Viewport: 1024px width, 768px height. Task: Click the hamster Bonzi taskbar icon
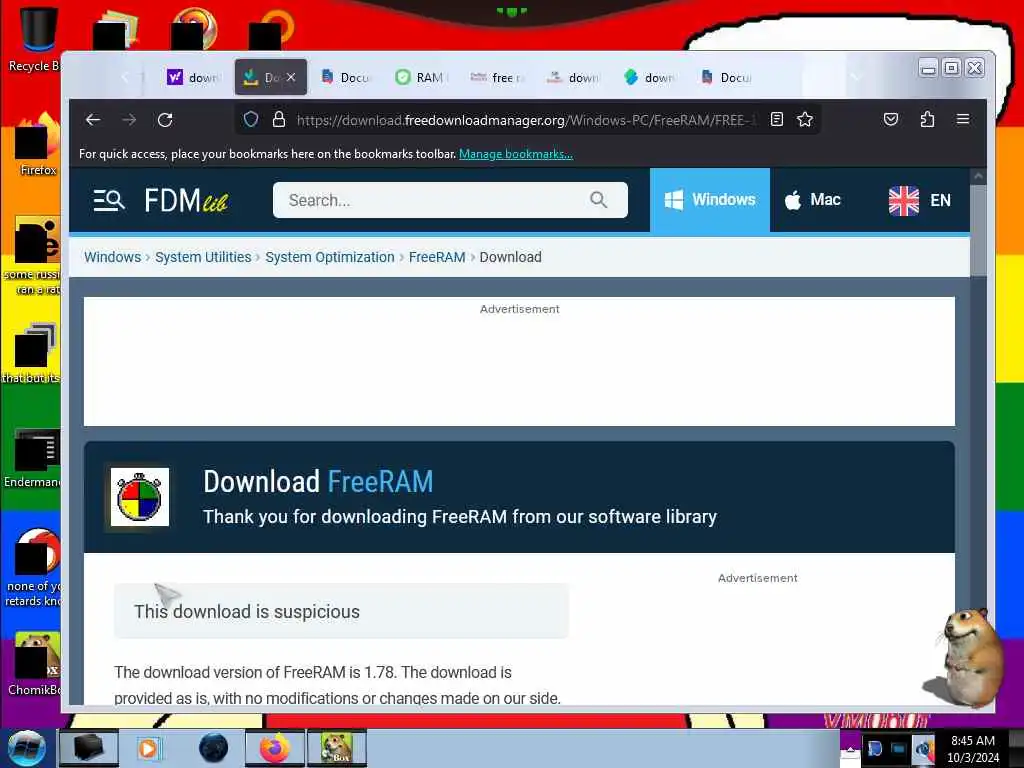337,748
